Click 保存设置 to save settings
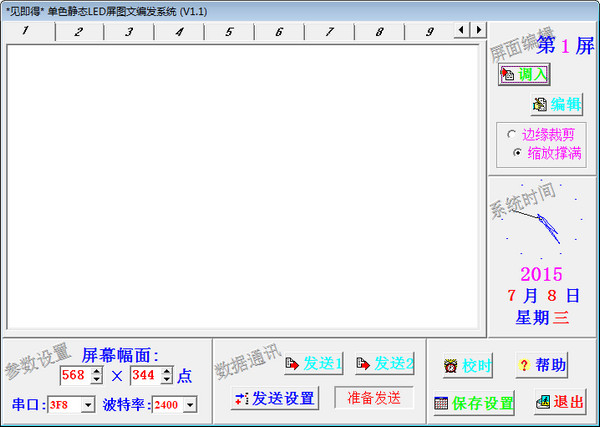Screen dimensions: 600x427 click(x=472, y=403)
